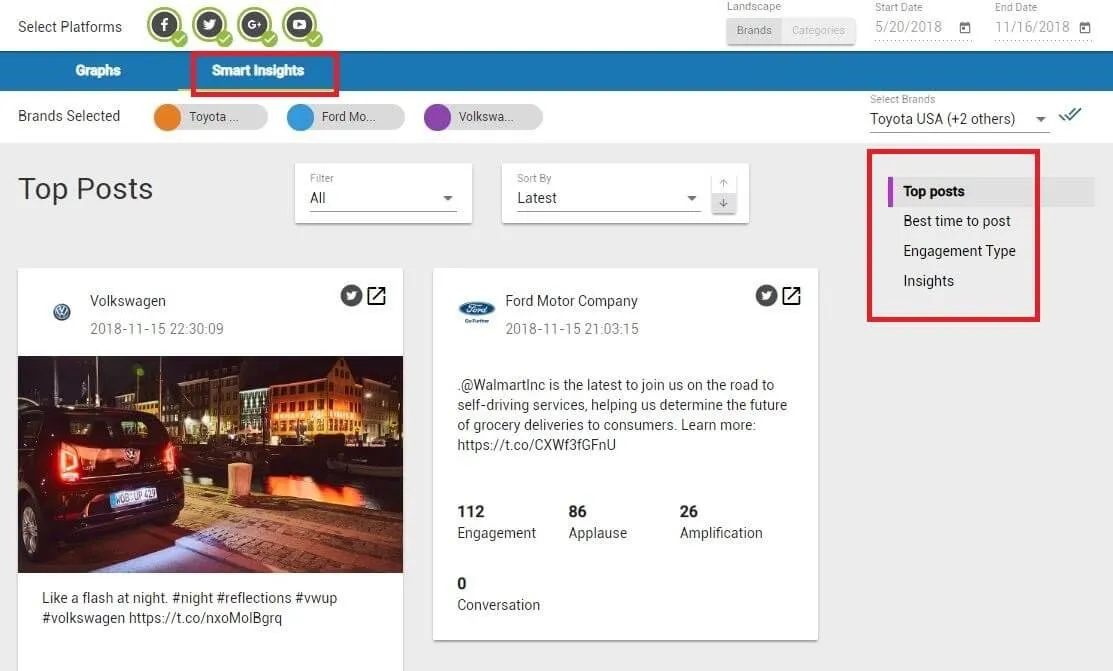Open the End Date calendar picker
1113x671 pixels.
point(1085,28)
